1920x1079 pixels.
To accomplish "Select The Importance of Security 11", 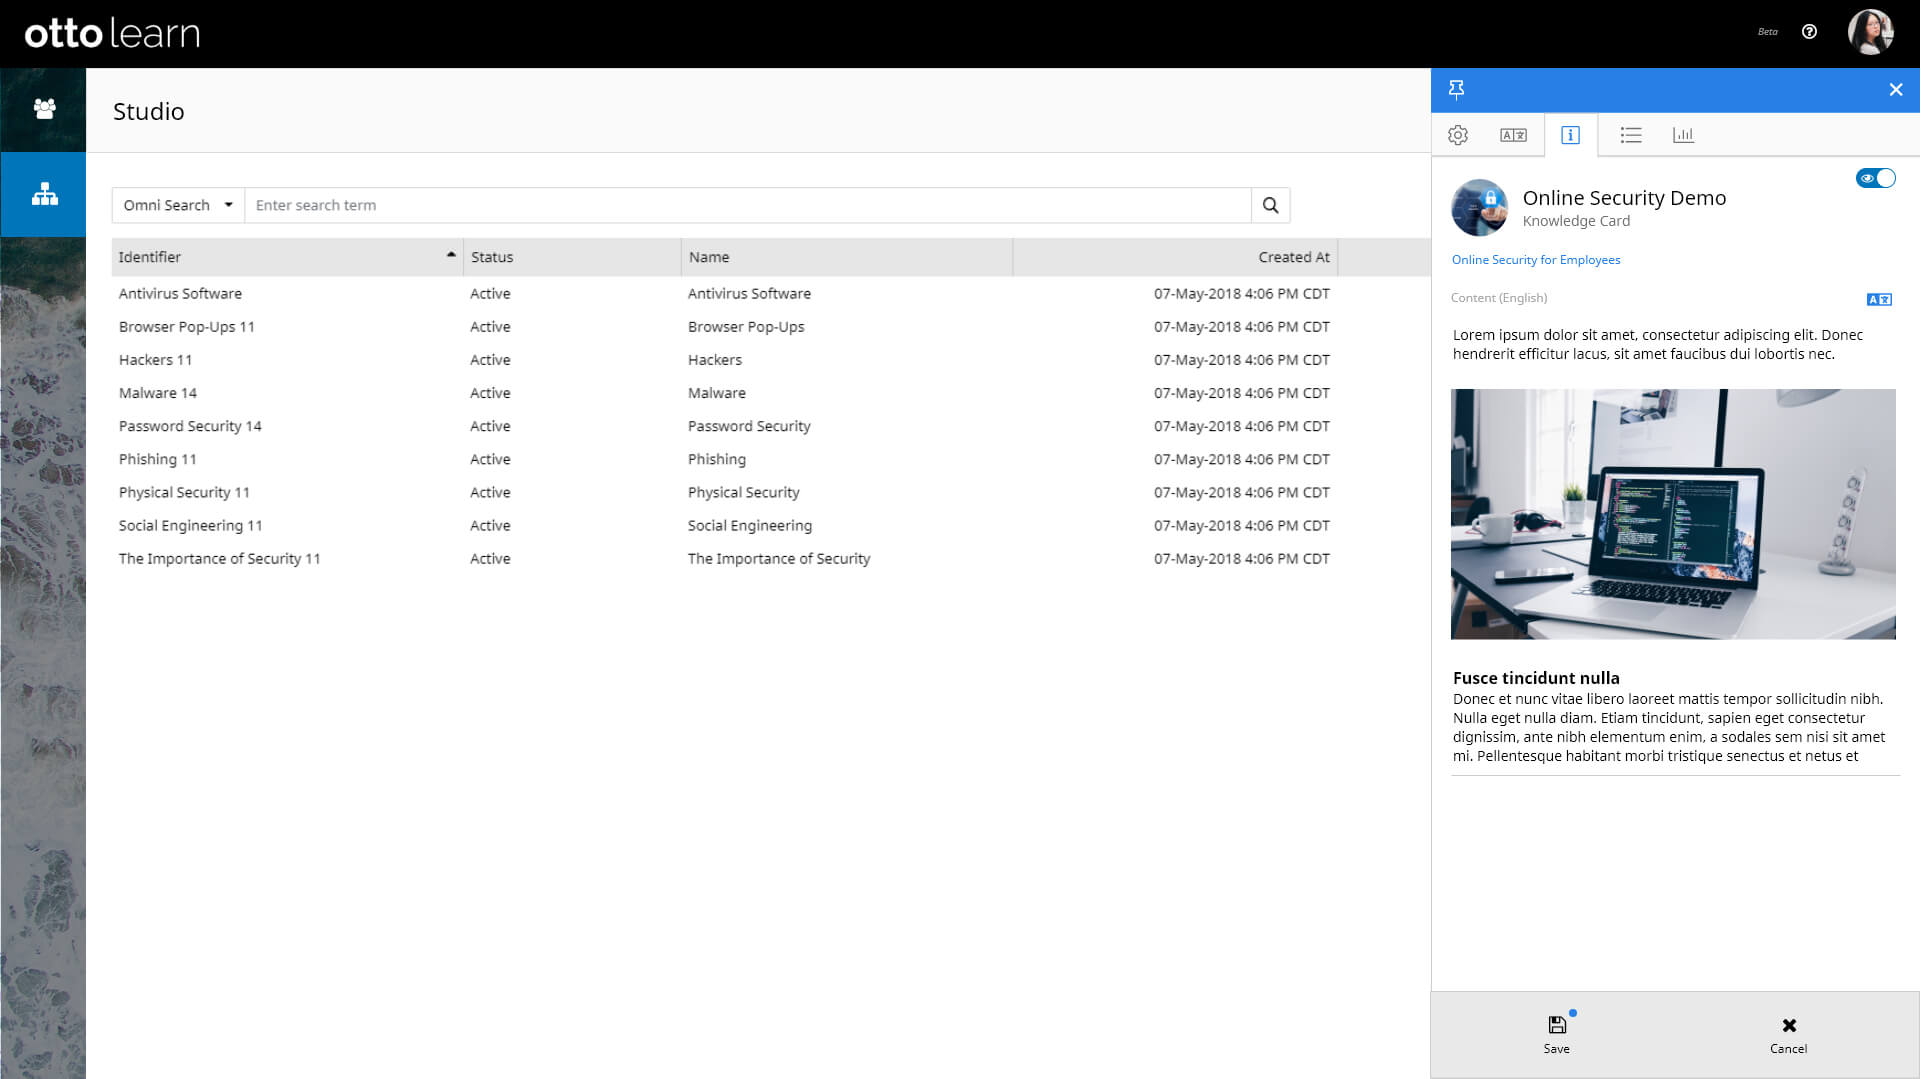I will point(219,558).
